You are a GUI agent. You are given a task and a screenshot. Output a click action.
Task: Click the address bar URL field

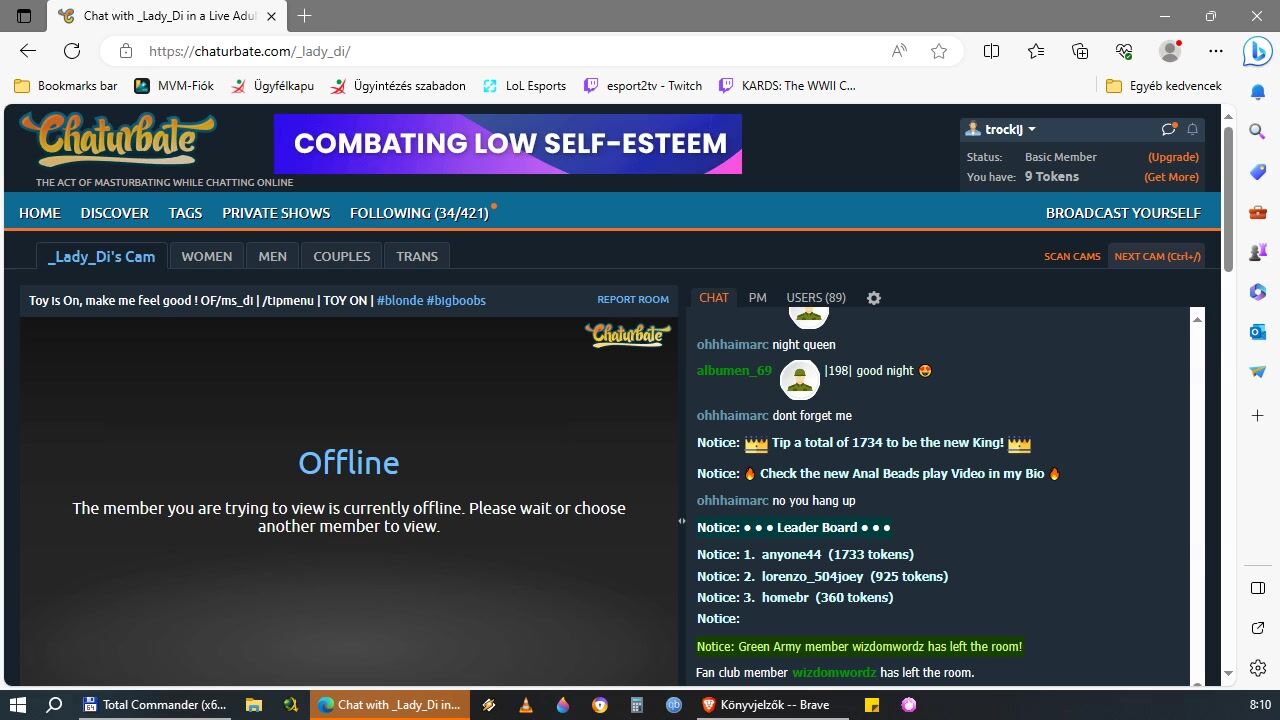(x=500, y=51)
